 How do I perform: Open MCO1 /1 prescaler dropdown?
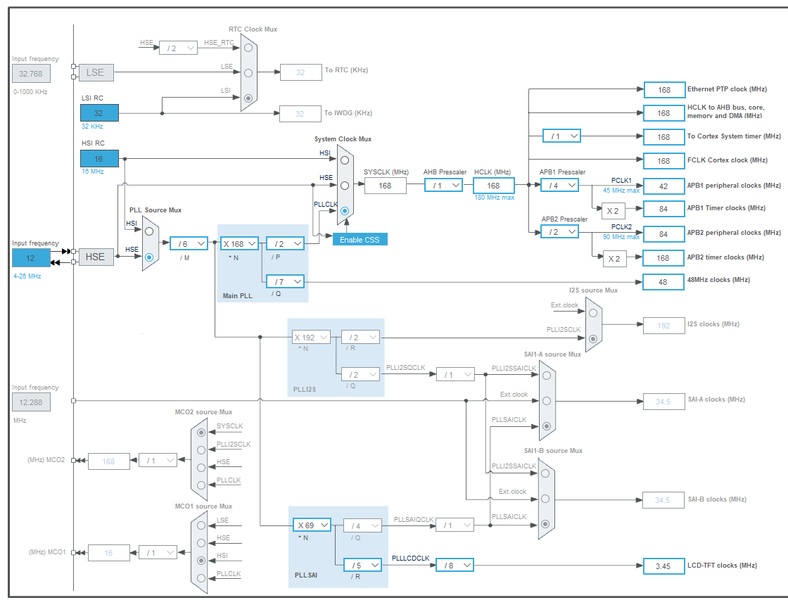pyautogui.click(x=158, y=552)
